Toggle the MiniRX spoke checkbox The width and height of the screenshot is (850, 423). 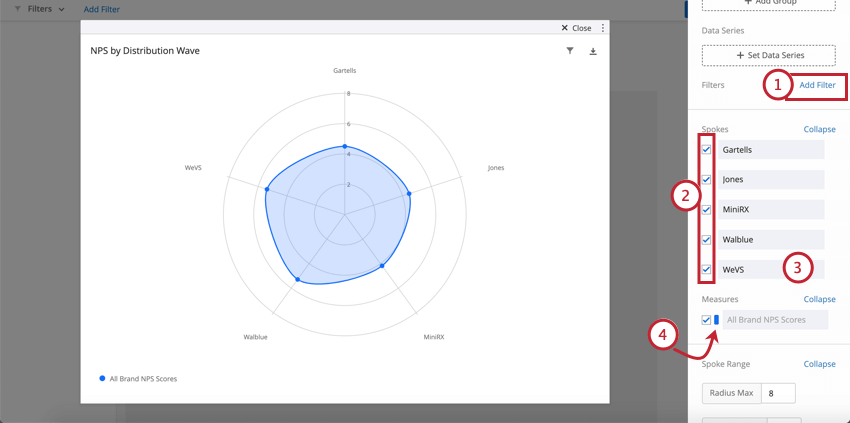pos(706,209)
